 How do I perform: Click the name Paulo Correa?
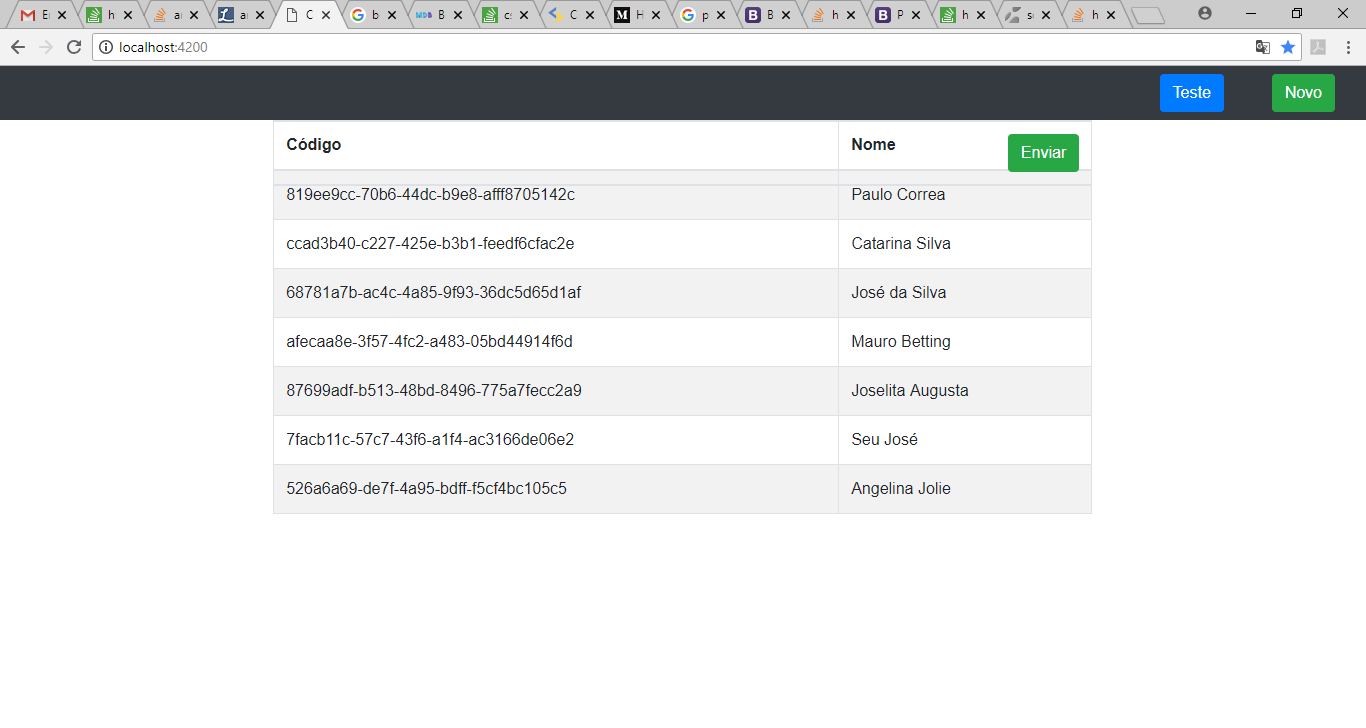[898, 195]
